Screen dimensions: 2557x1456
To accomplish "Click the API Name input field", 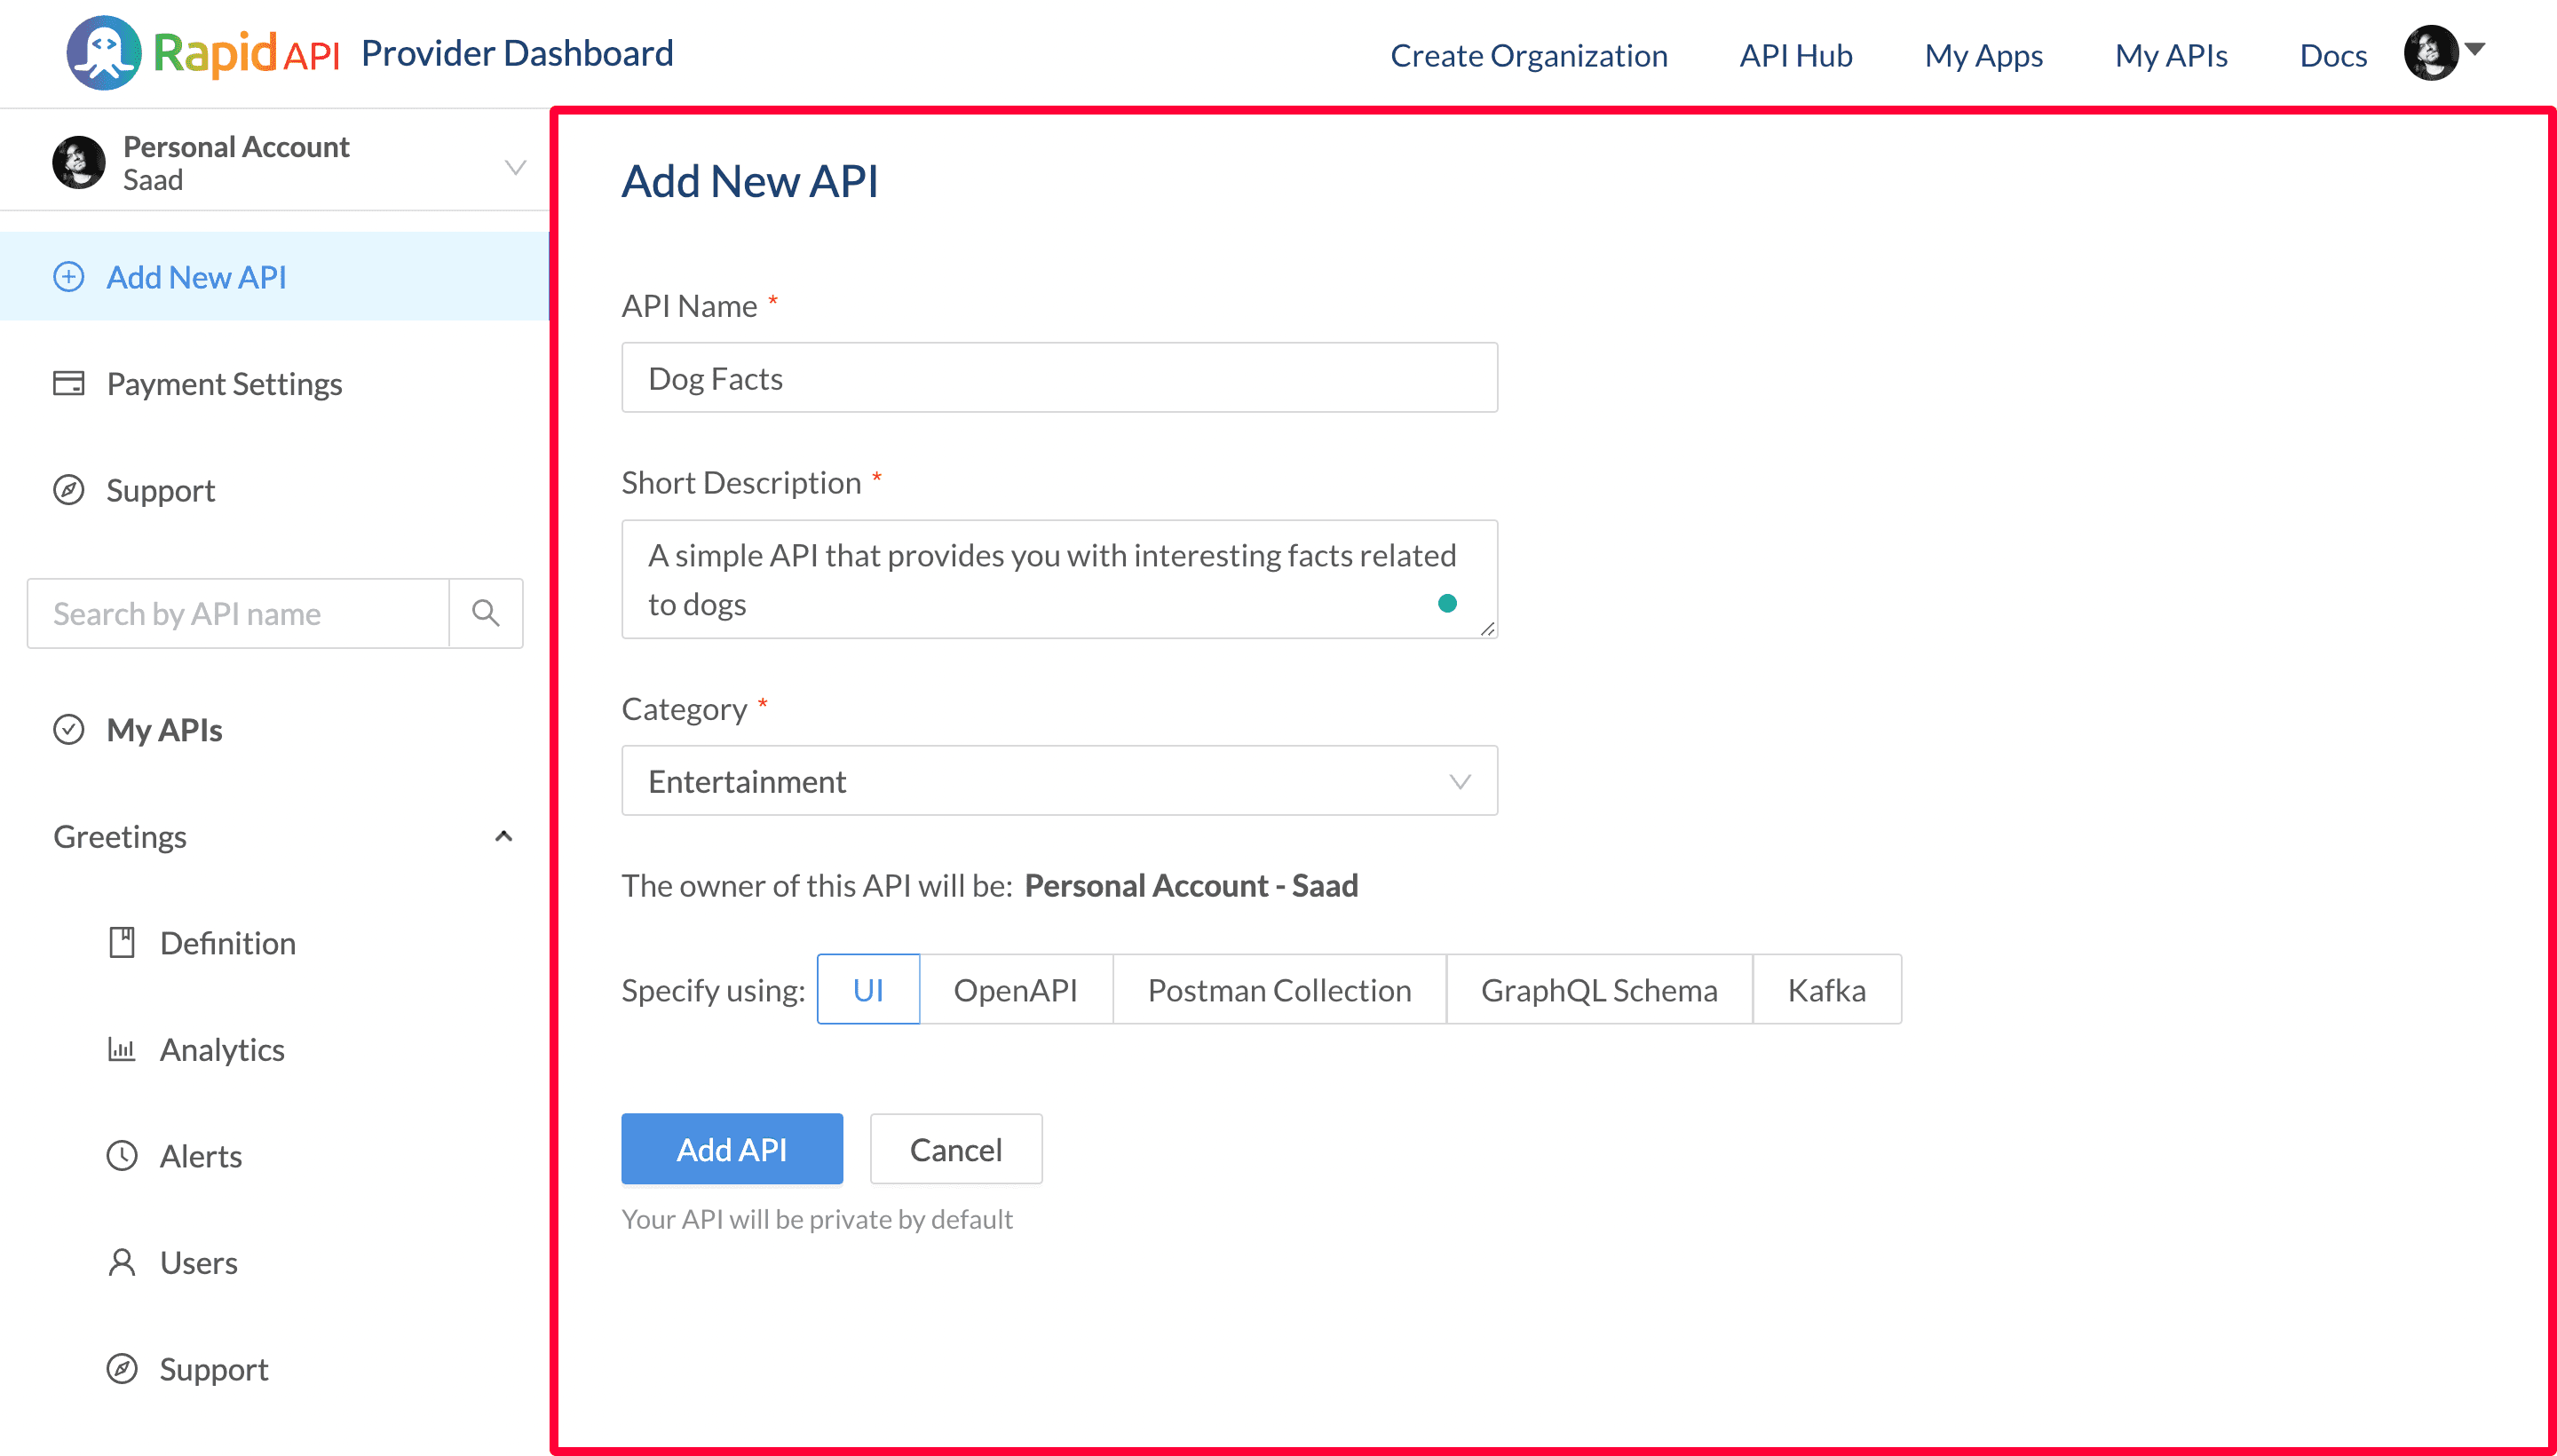I will pyautogui.click(x=1061, y=377).
